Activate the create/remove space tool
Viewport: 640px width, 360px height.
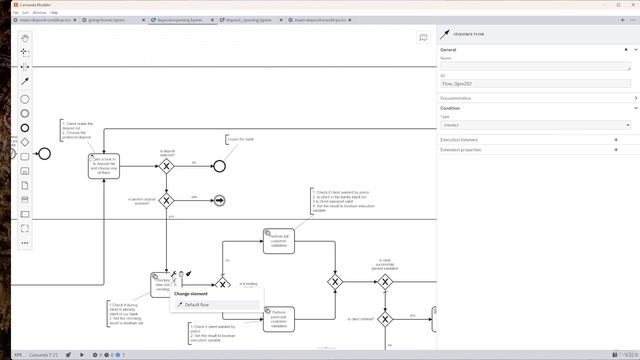25,67
